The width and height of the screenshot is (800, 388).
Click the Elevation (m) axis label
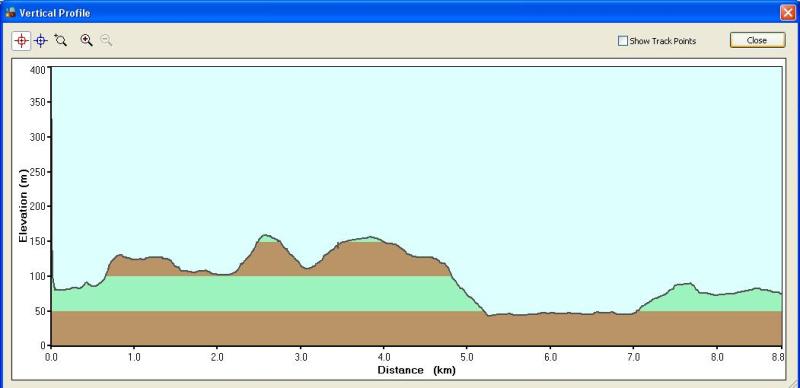[x=23, y=206]
